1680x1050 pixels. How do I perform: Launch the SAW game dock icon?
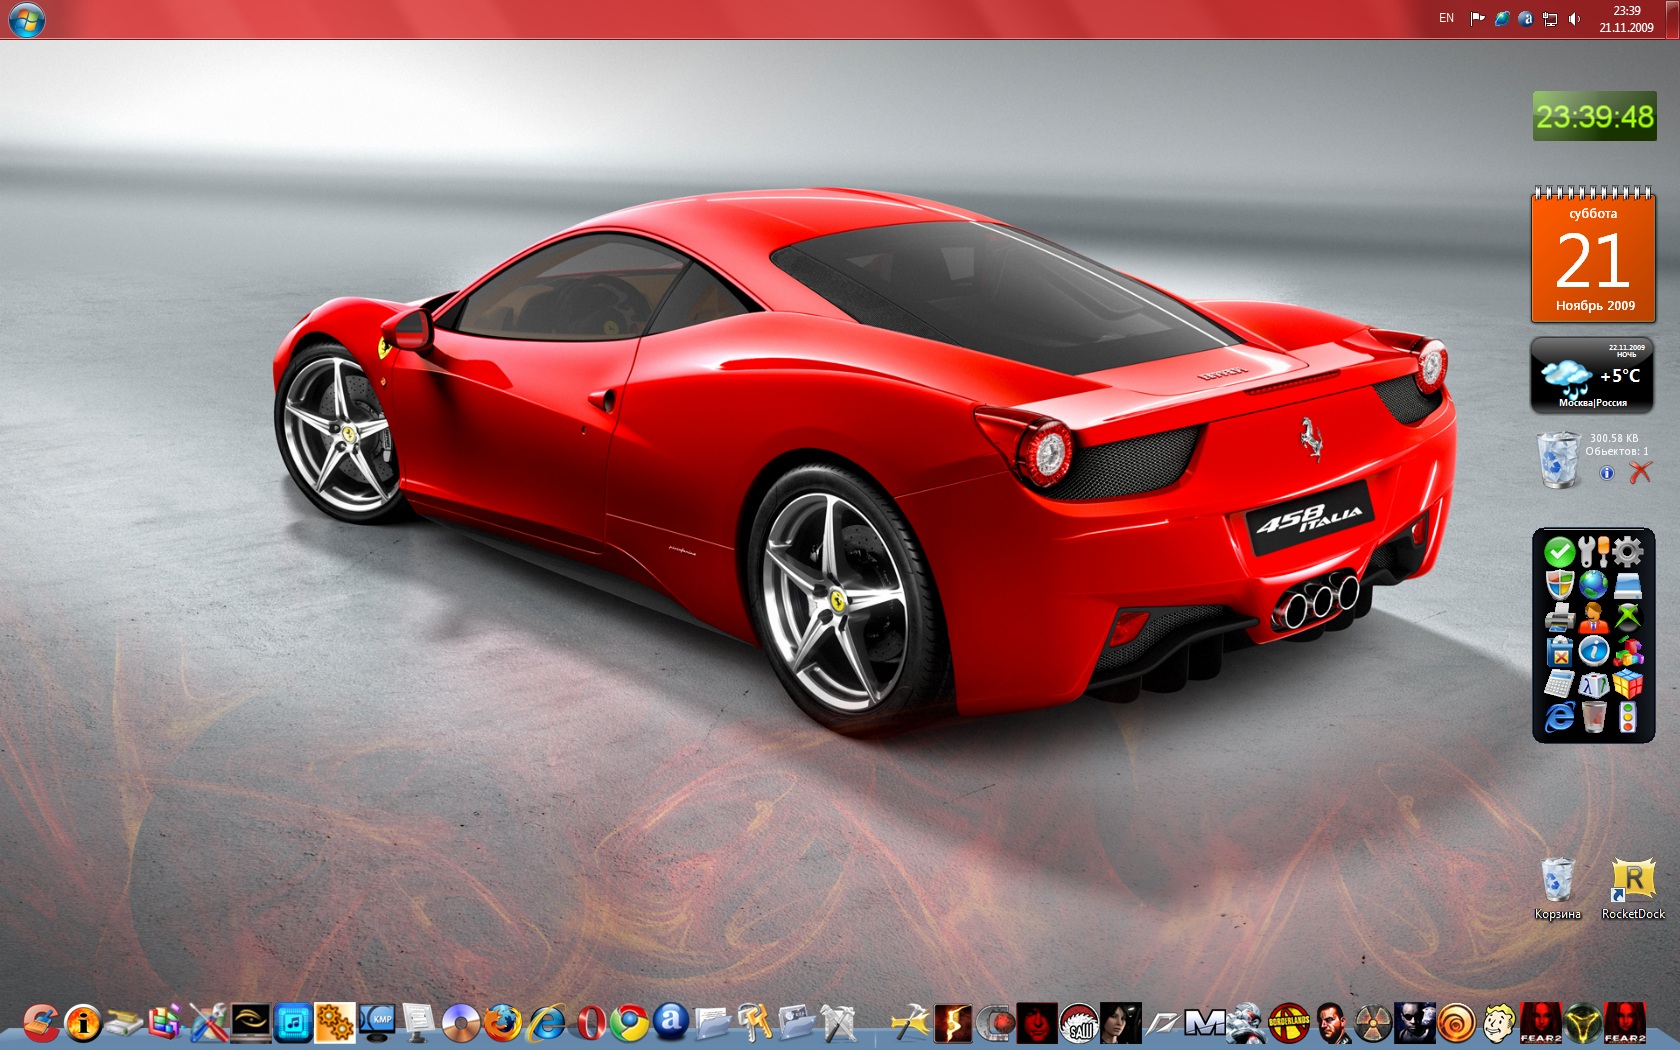pyautogui.click(x=1079, y=1022)
